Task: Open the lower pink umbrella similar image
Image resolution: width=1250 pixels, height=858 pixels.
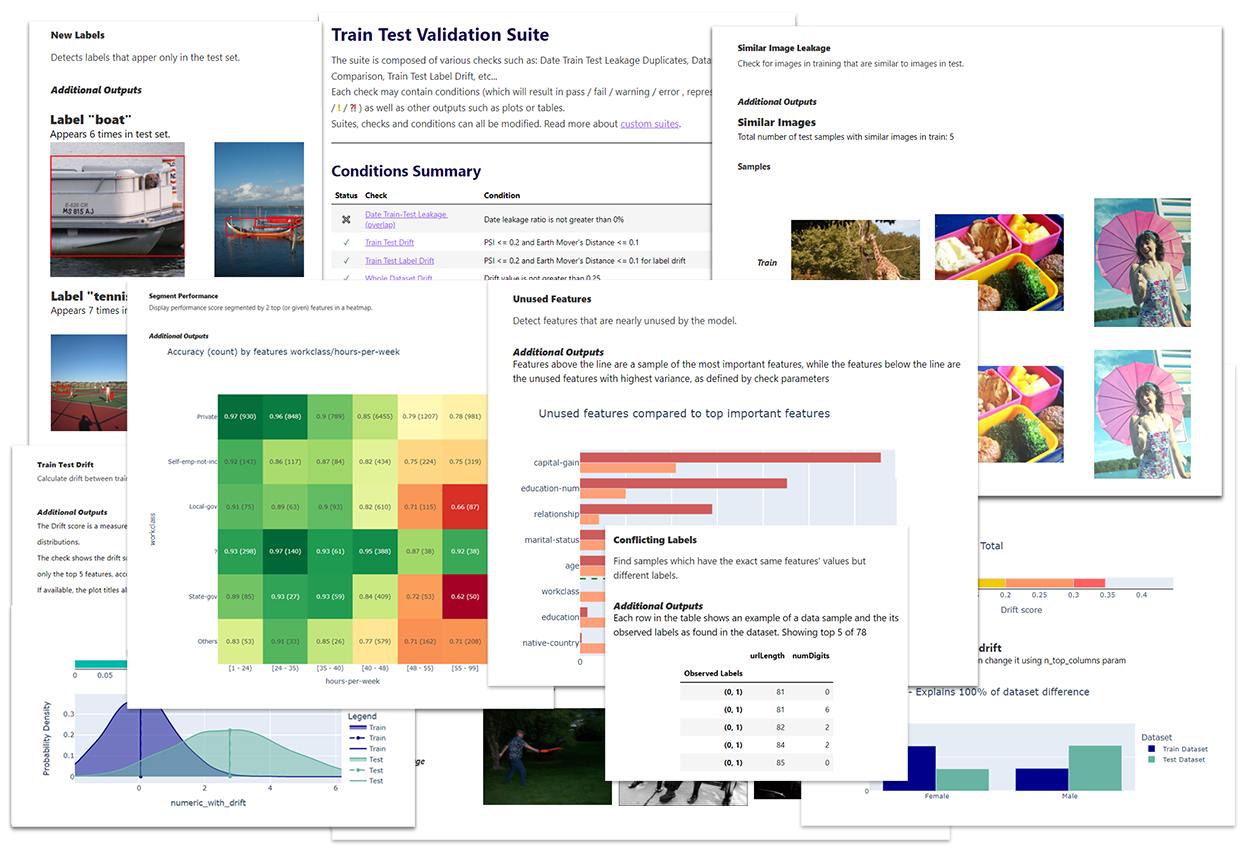Action: coord(1142,415)
